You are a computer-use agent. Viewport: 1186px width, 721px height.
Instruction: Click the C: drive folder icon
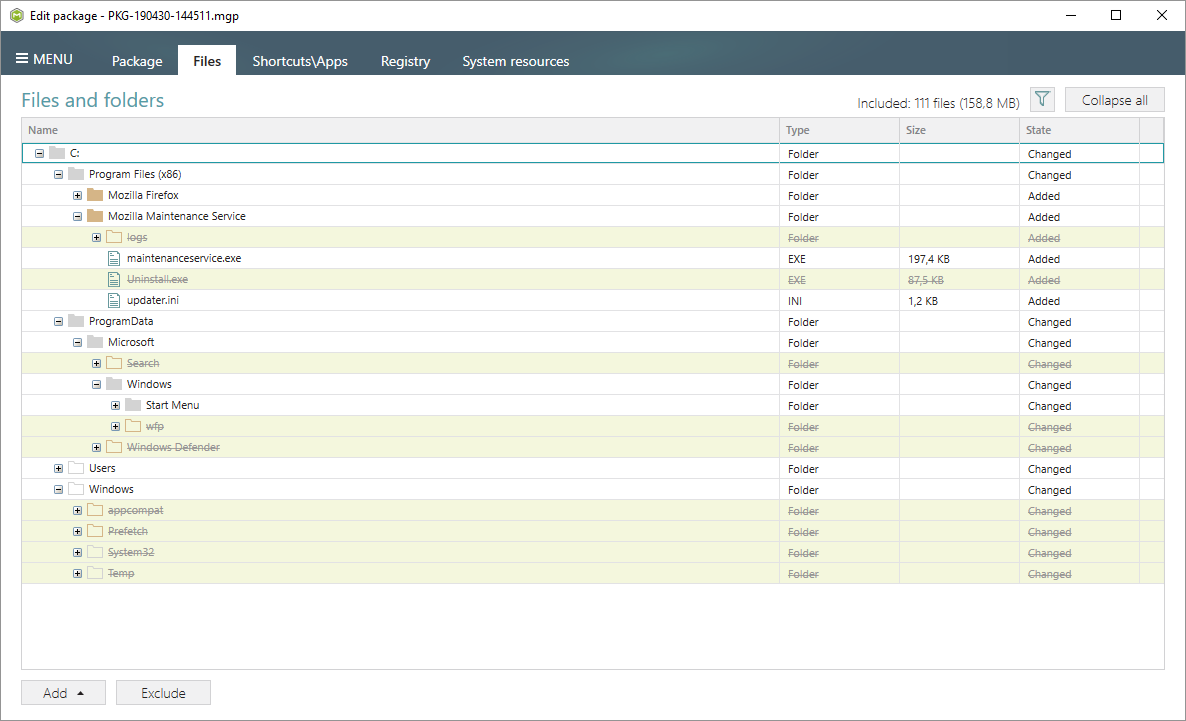tap(57, 153)
